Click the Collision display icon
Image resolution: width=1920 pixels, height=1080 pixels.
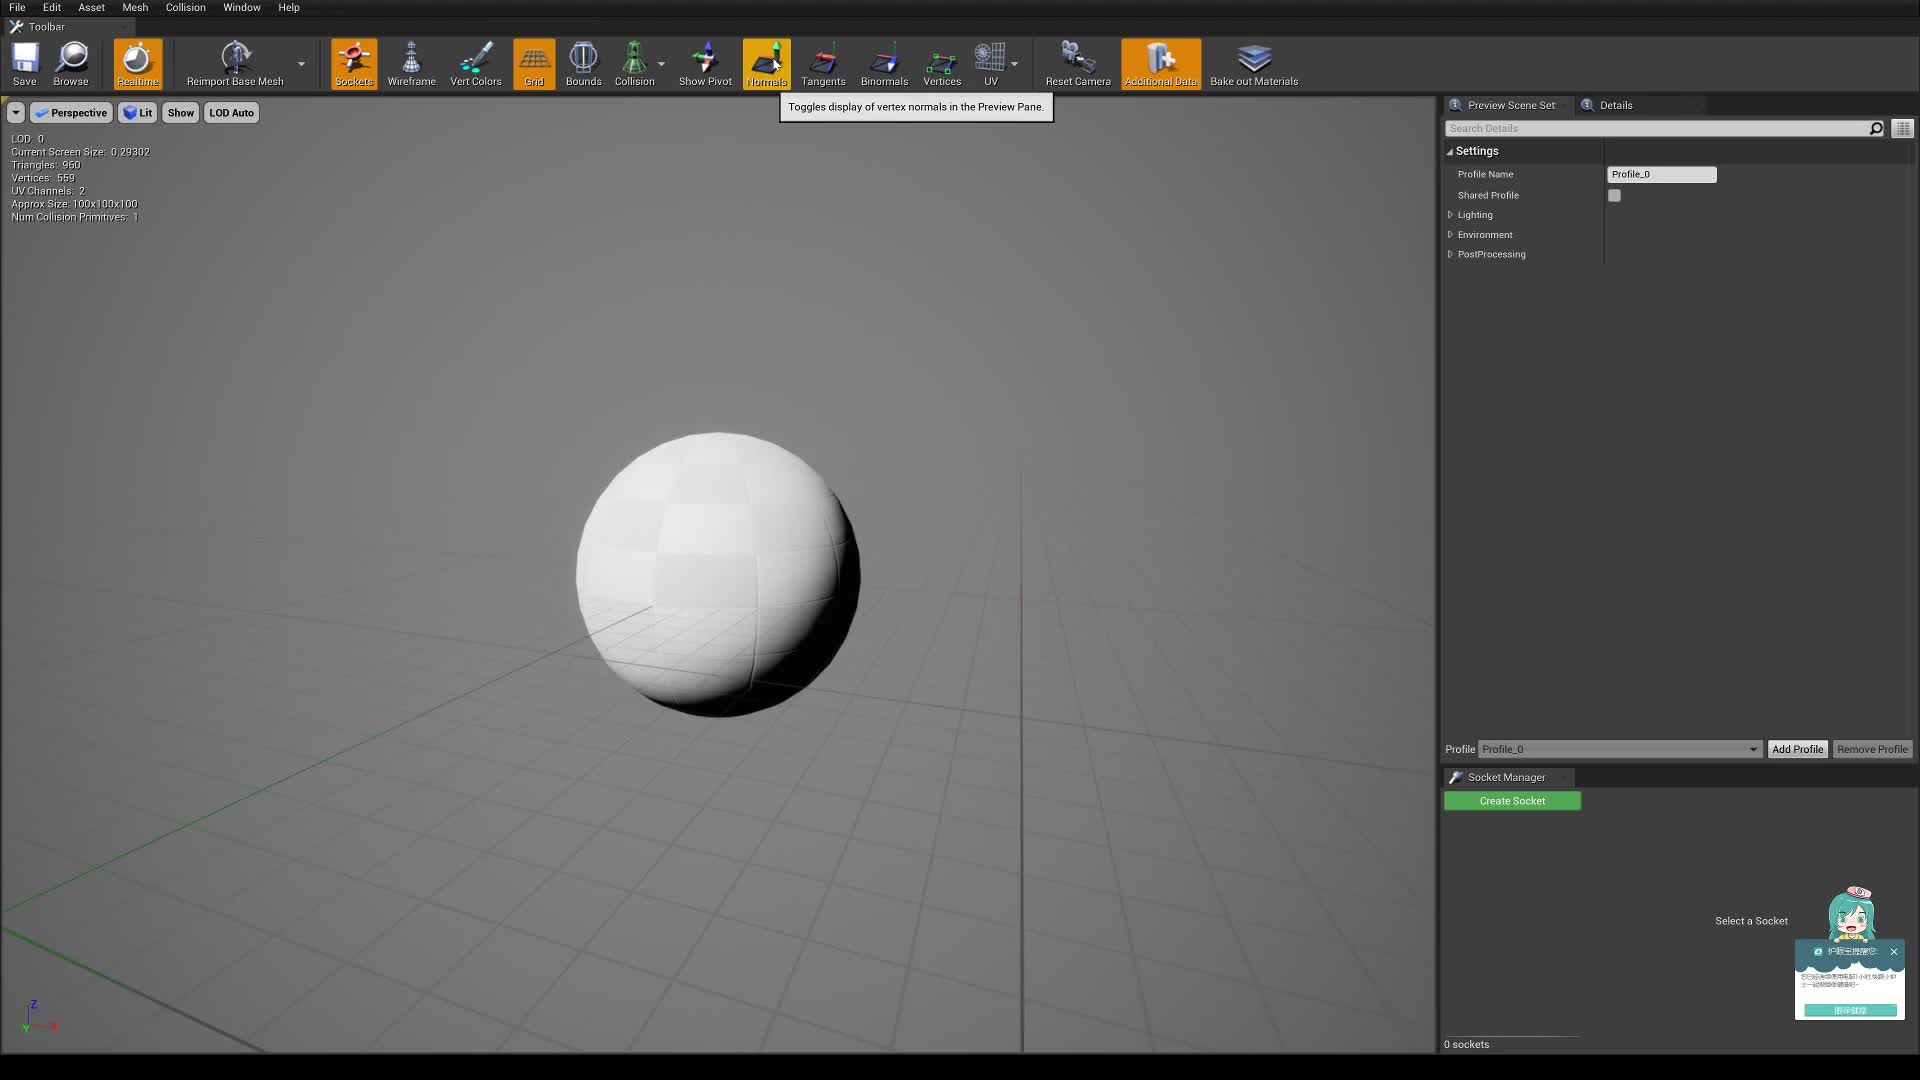coord(634,62)
